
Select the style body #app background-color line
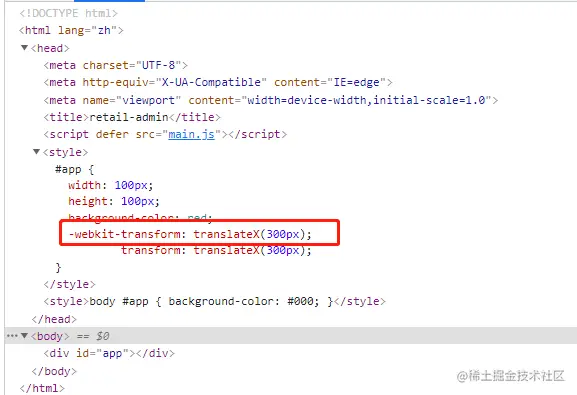tap(215, 301)
